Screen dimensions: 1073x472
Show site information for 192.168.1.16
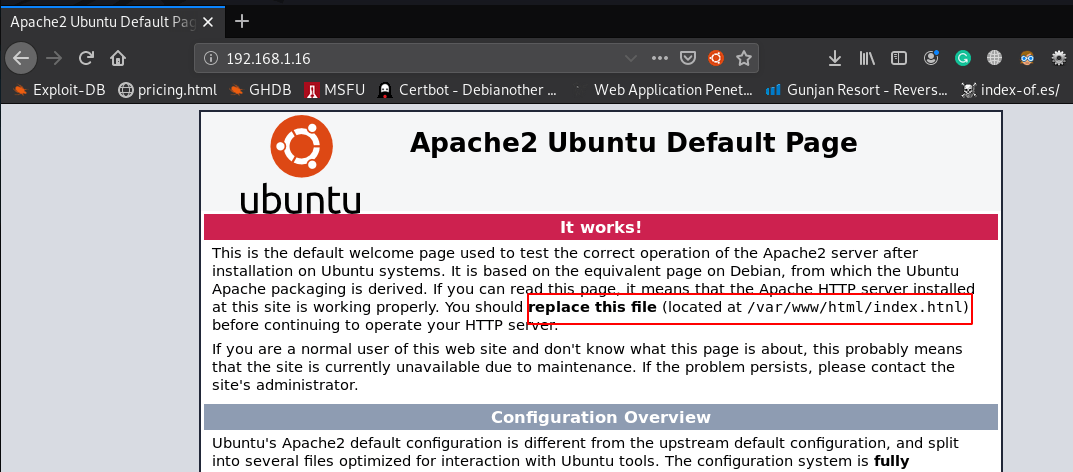point(208,59)
